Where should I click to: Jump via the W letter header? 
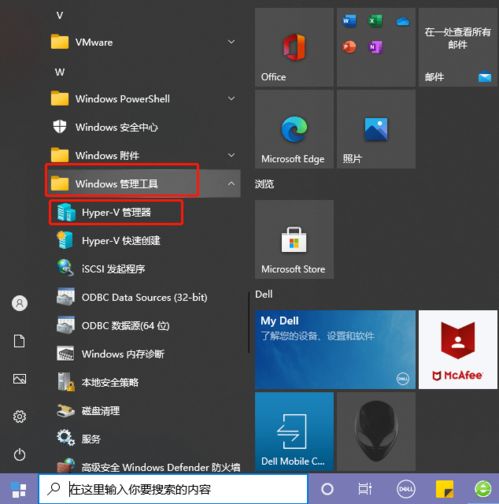pyautogui.click(x=60, y=72)
